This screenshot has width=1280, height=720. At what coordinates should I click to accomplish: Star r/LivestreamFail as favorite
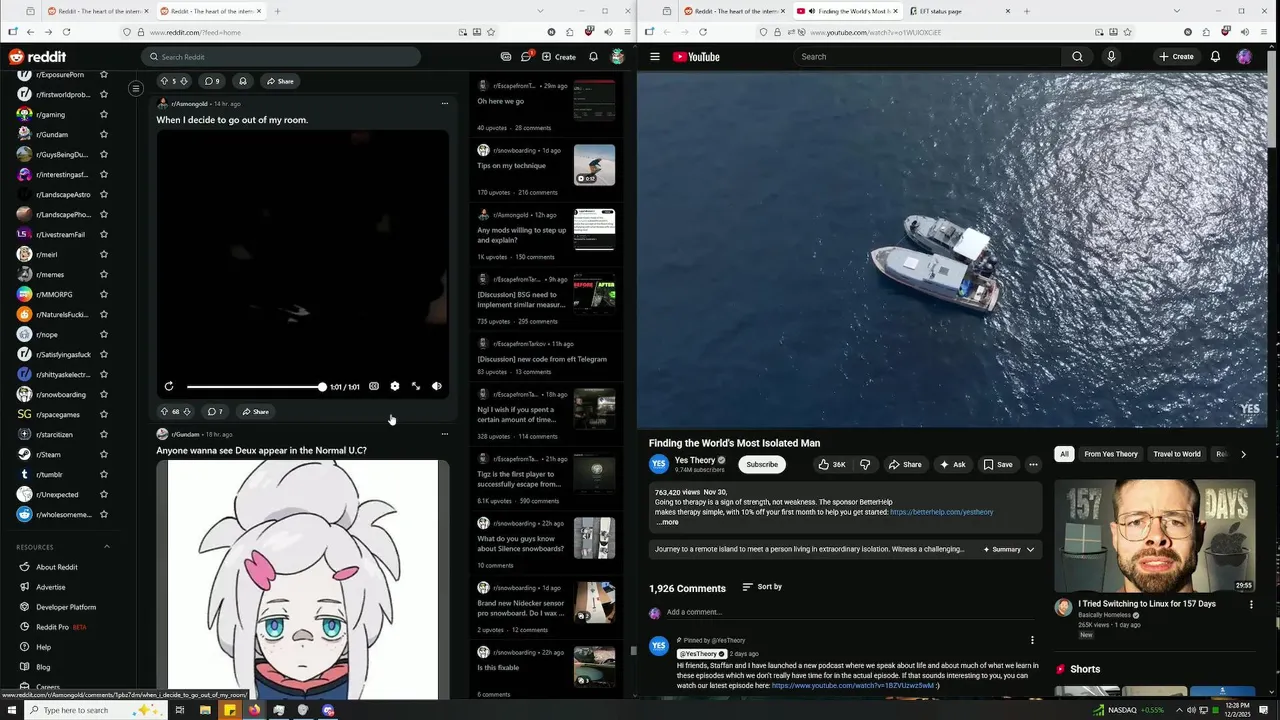[x=104, y=234]
